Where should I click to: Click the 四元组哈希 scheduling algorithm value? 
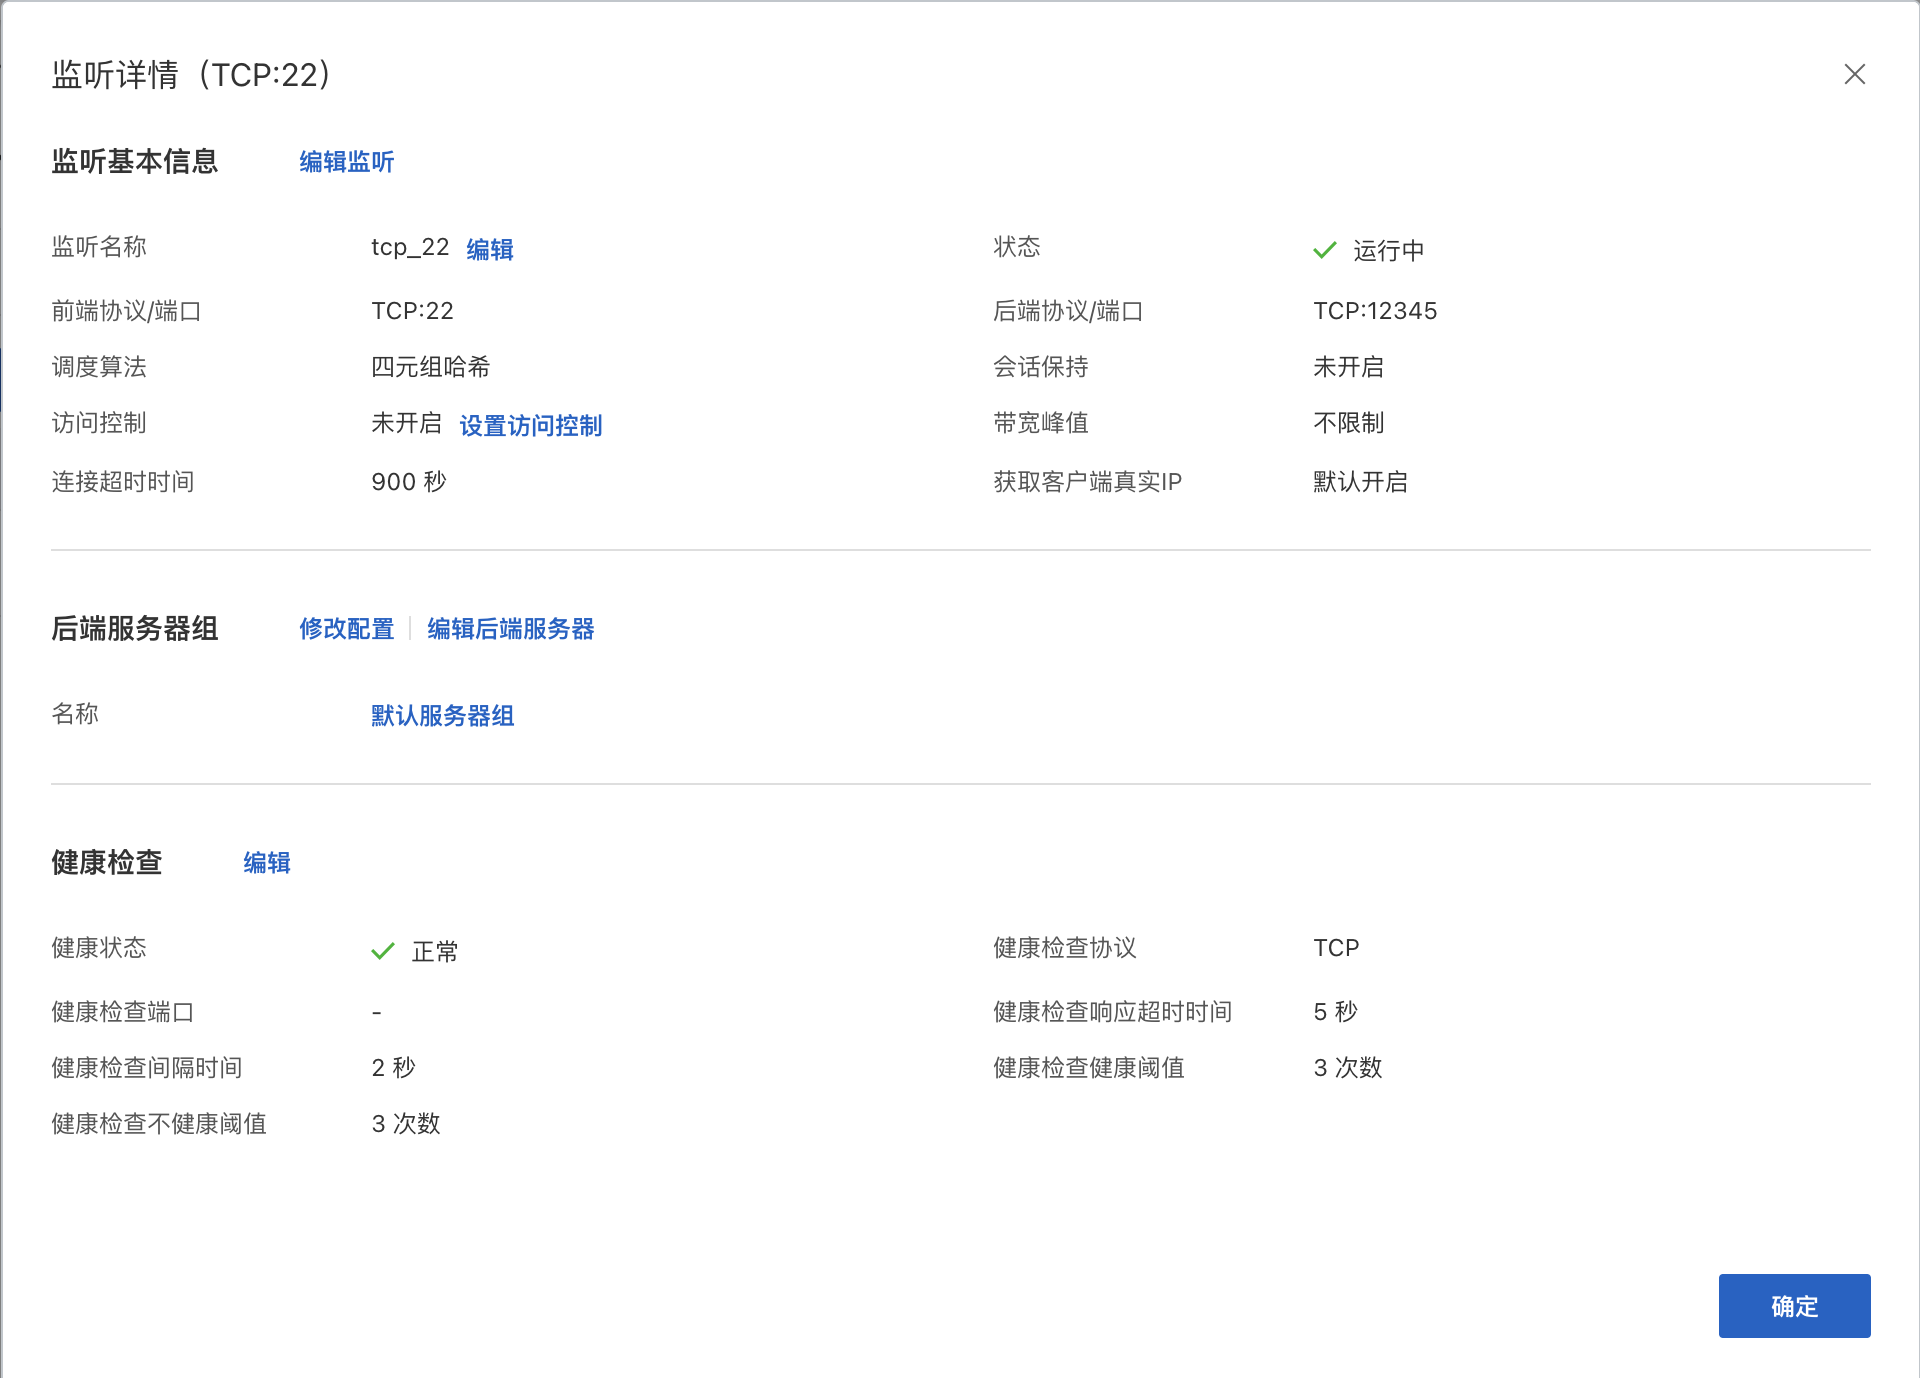430,367
